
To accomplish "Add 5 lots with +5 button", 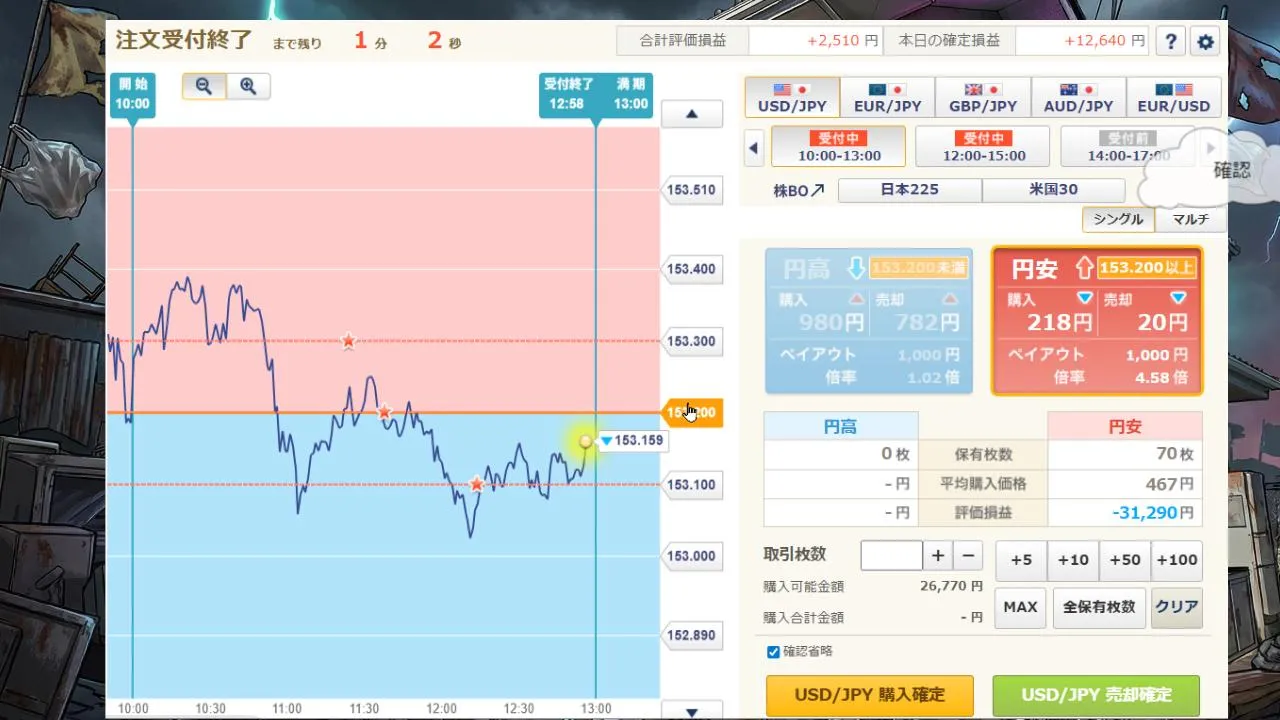I will point(1021,560).
